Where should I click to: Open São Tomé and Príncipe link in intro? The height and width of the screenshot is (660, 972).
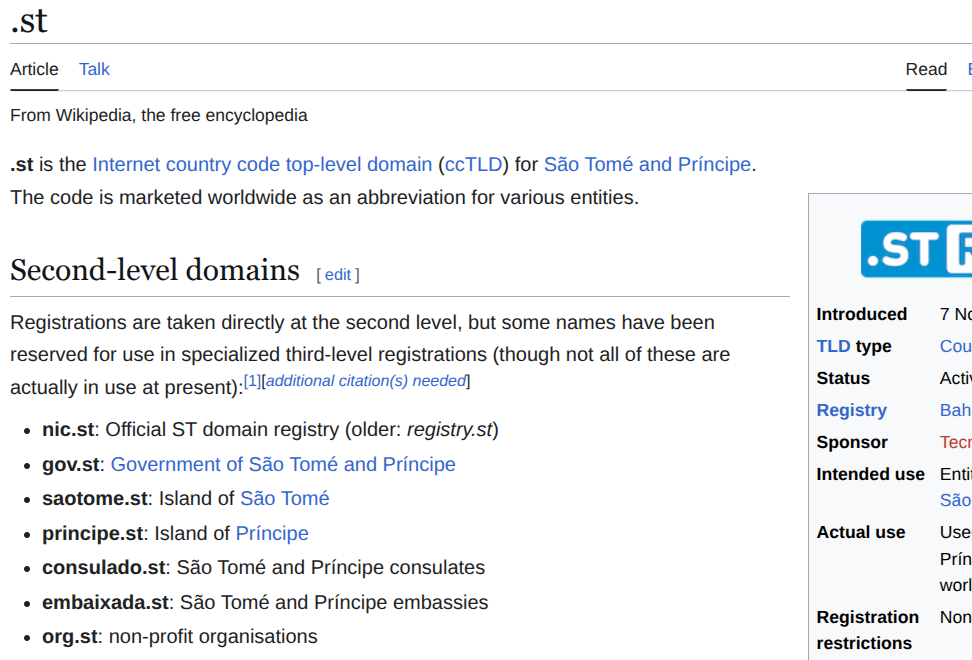tap(647, 164)
